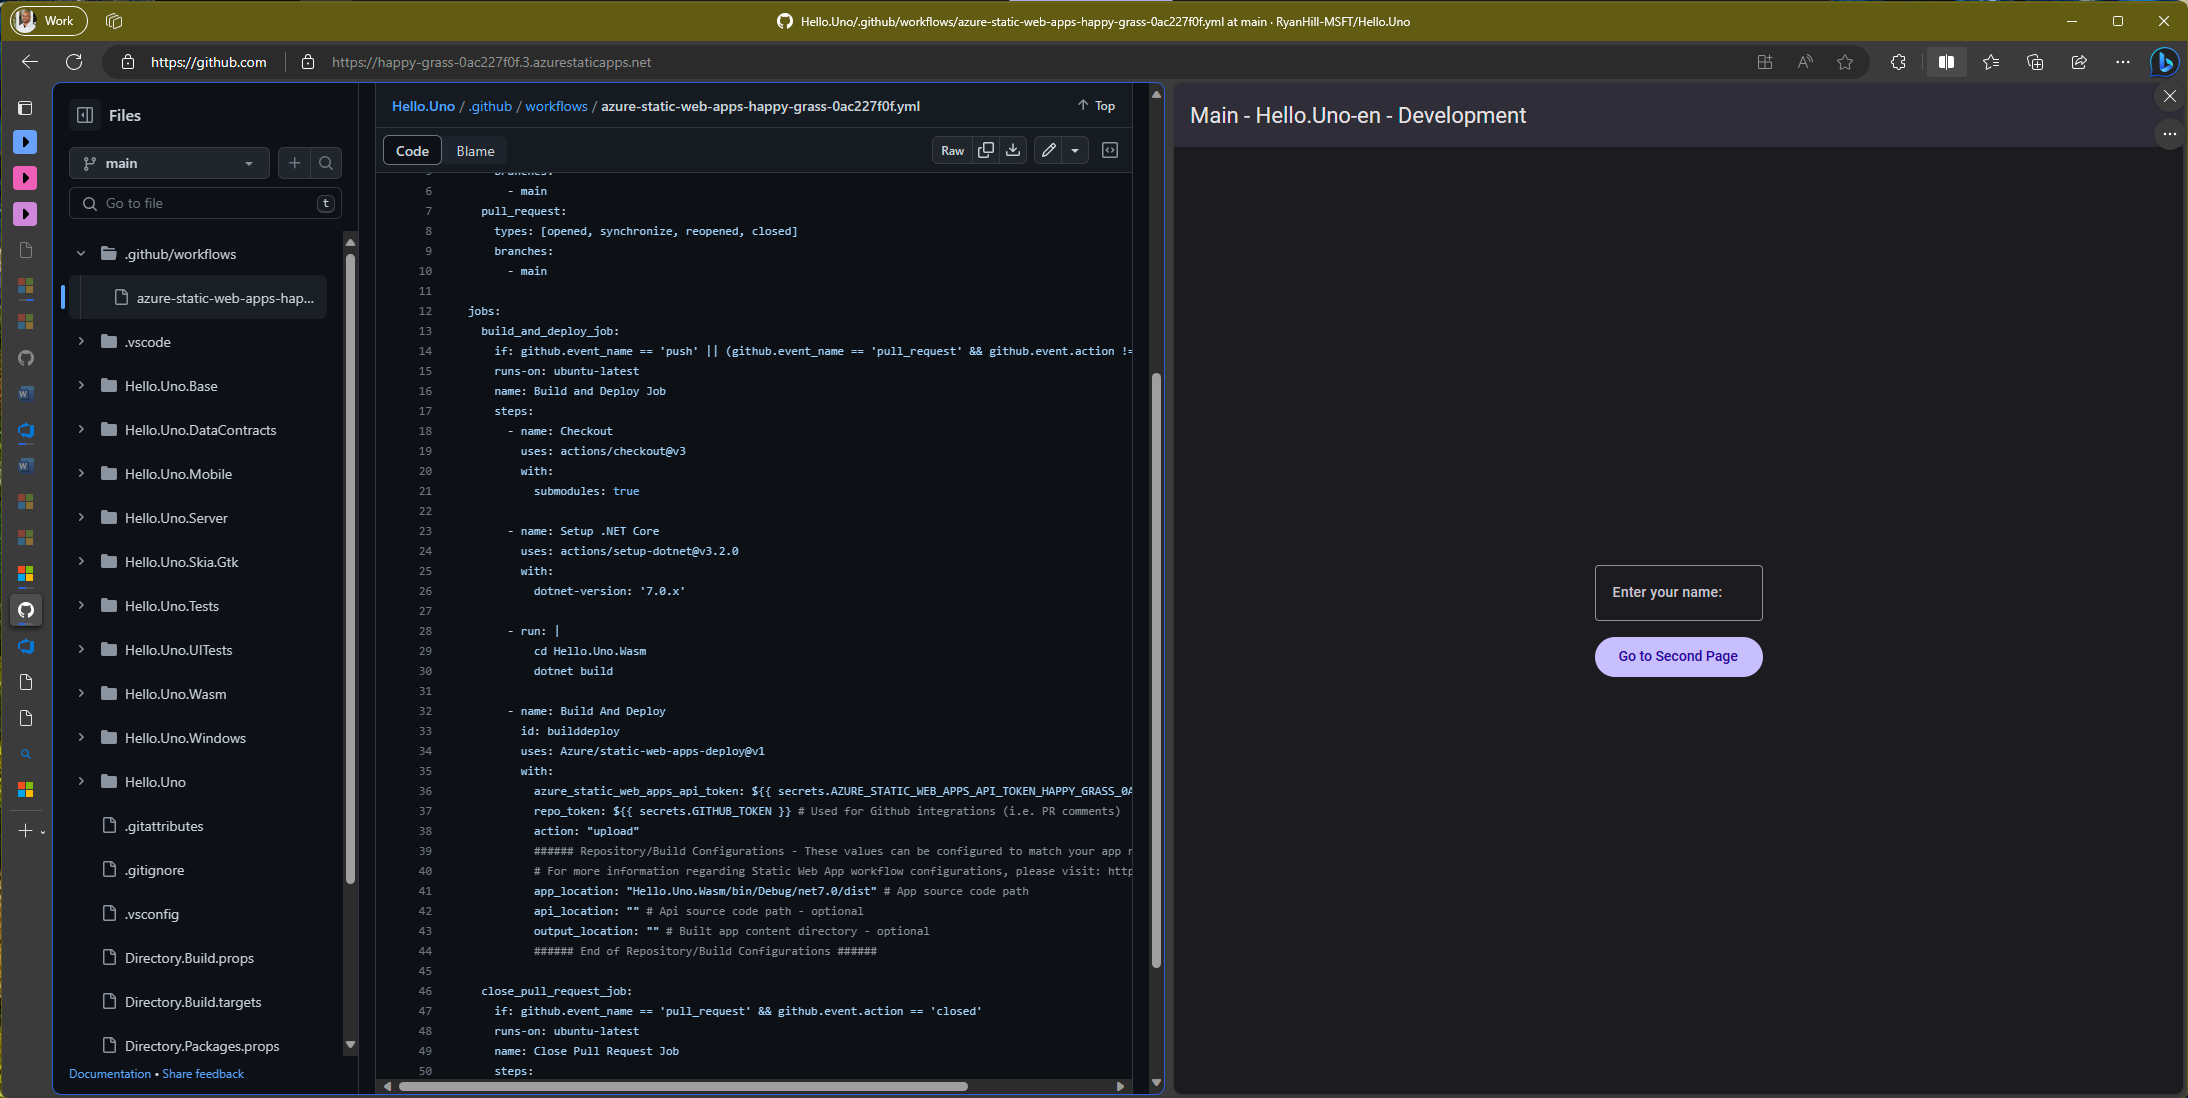2188x1098 pixels.
Task: Open symbols panel icon
Action: point(1110,150)
